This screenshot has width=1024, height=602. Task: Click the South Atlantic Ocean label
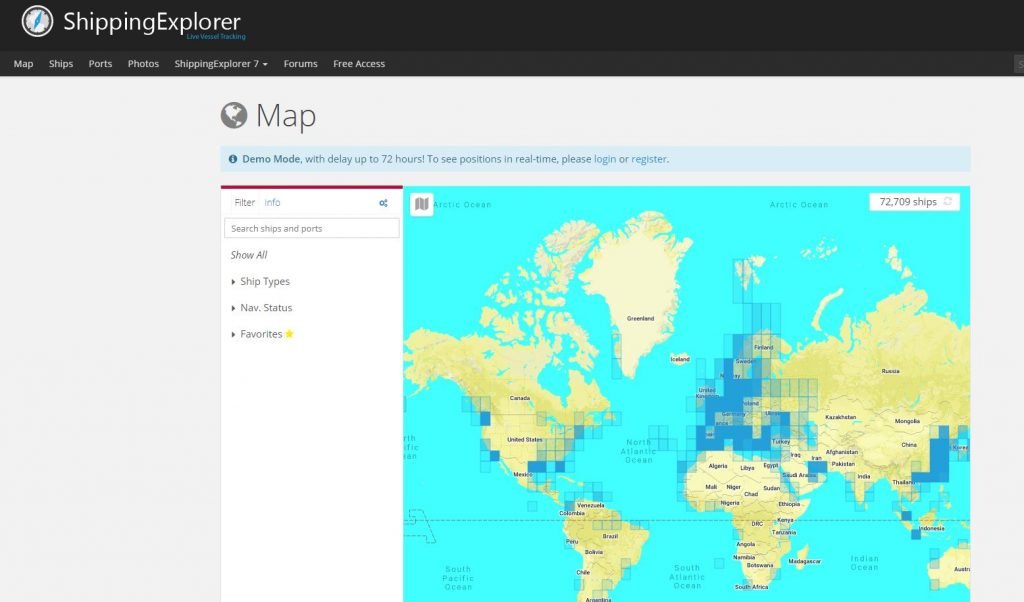[x=687, y=577]
